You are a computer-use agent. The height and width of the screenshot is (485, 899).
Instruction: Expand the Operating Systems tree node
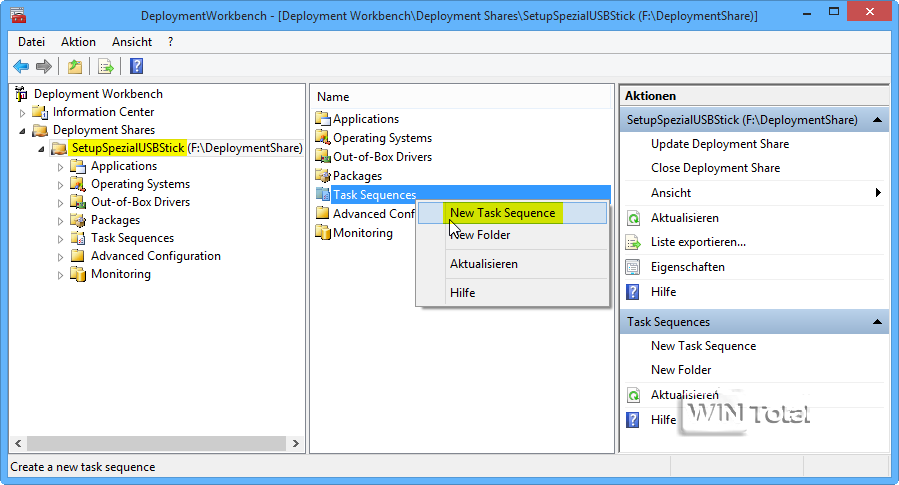[x=60, y=185]
